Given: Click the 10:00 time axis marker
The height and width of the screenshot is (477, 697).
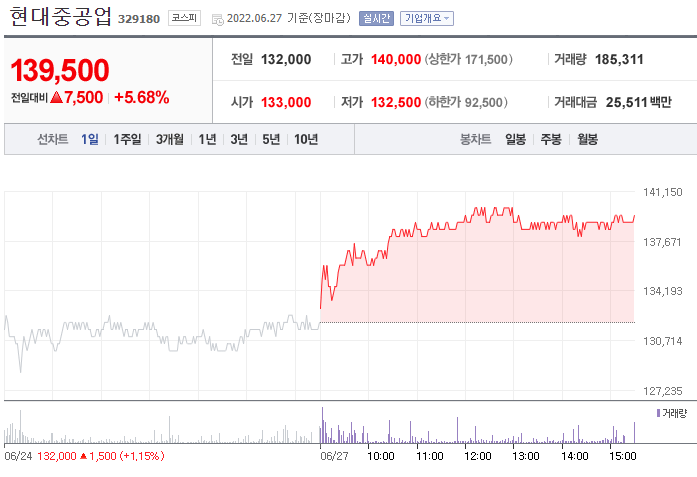Looking at the screenshot, I should (x=381, y=456).
